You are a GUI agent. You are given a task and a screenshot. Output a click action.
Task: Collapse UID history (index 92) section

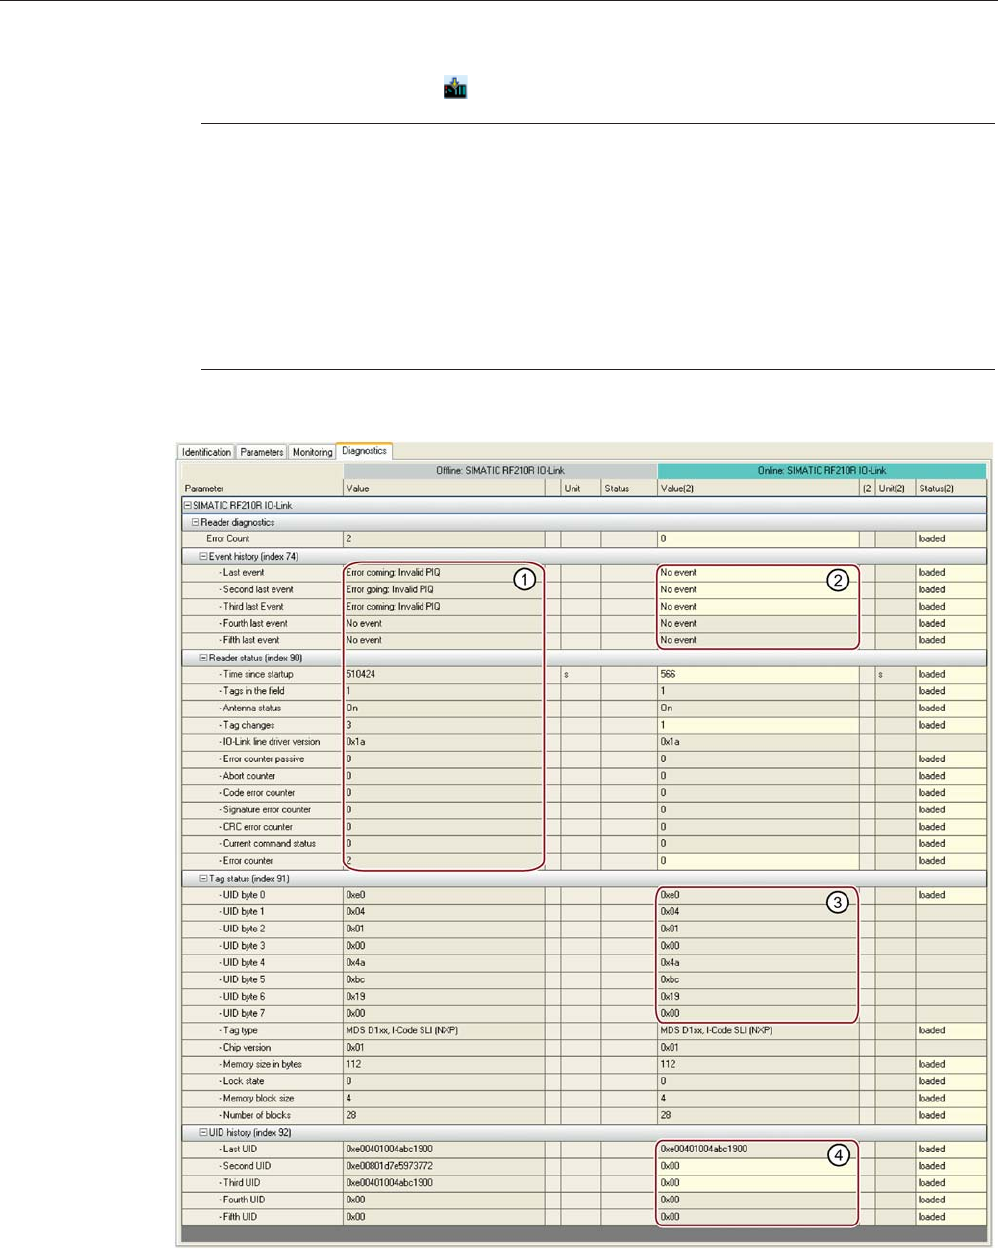click(203, 1133)
